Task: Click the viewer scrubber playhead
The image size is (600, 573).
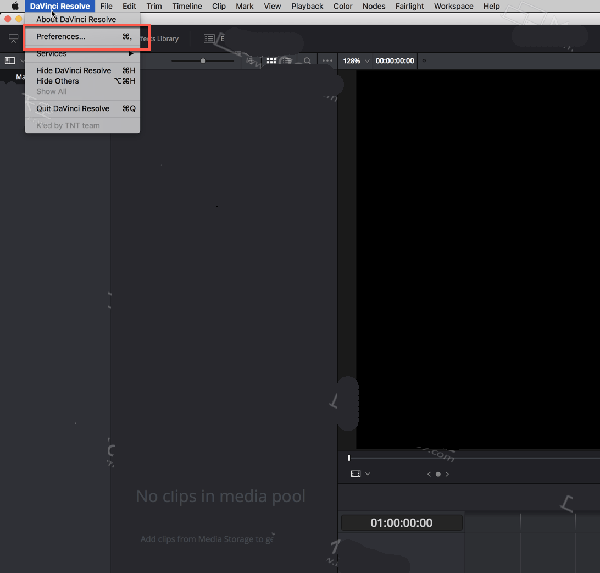Action: tap(349, 458)
